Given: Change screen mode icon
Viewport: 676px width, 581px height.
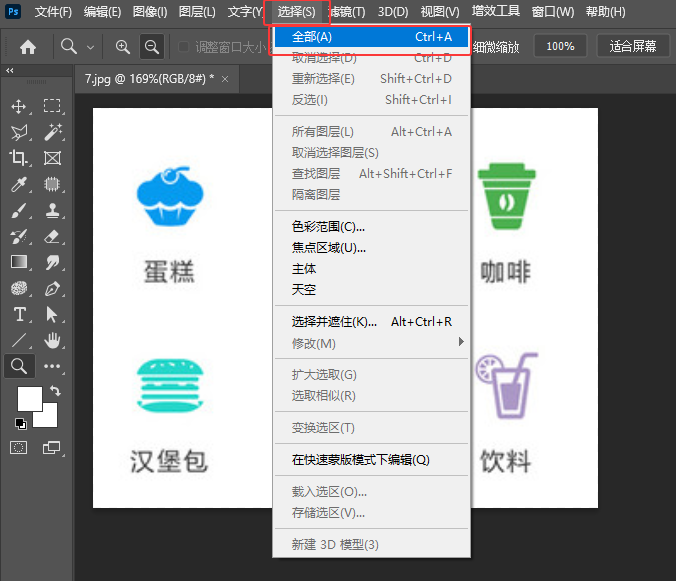Looking at the screenshot, I should point(52,448).
